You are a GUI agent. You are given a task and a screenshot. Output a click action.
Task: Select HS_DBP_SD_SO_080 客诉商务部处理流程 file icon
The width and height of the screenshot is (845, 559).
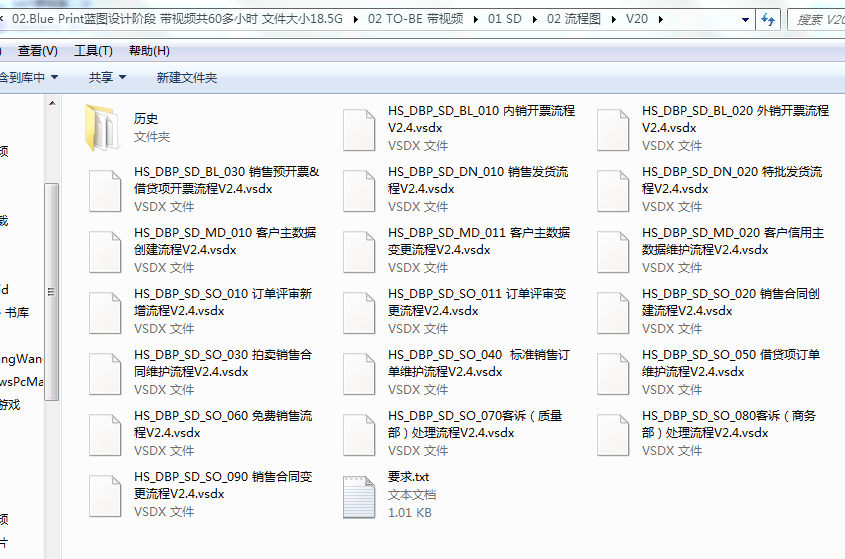tap(613, 434)
